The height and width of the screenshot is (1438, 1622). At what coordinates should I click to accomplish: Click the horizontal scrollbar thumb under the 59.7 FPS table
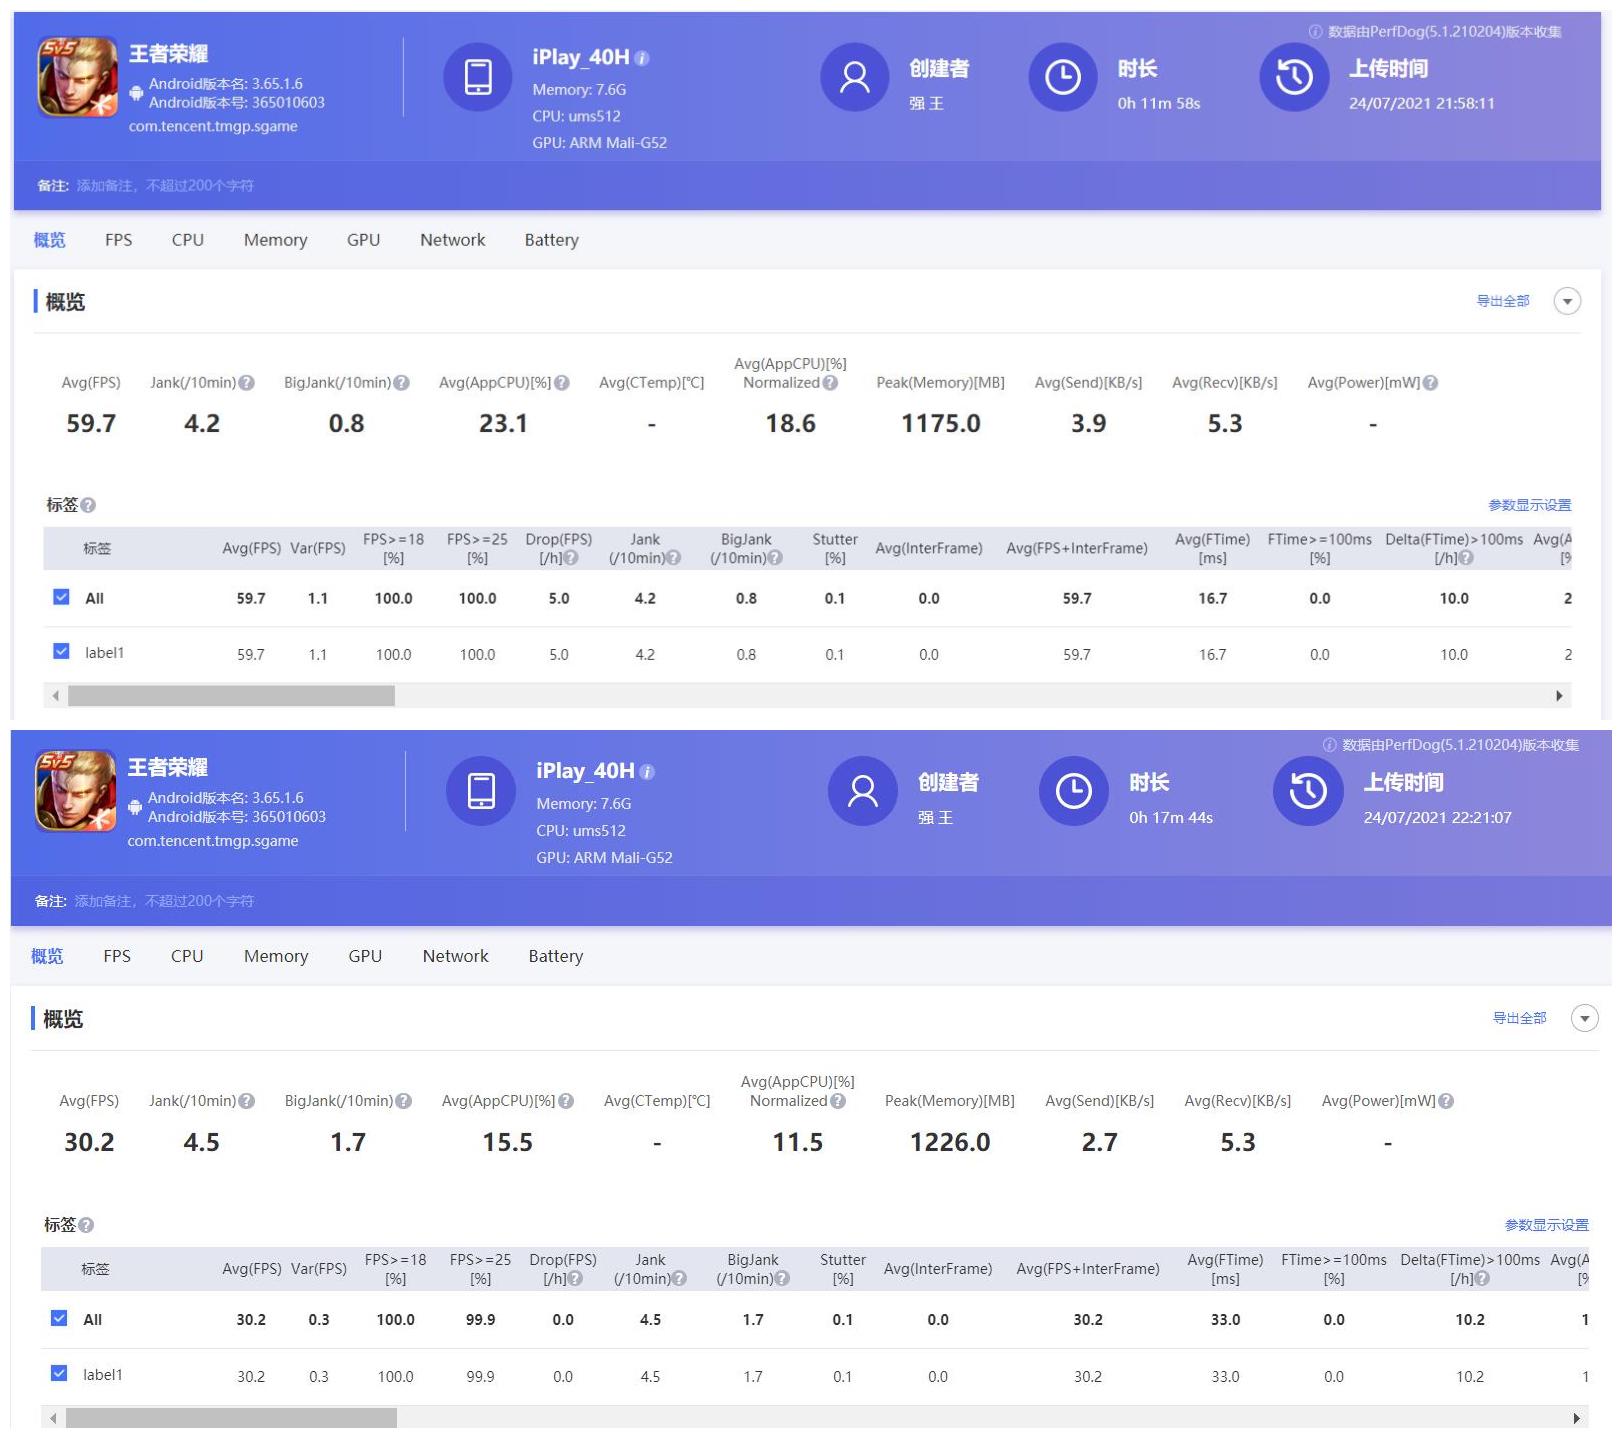coord(231,695)
